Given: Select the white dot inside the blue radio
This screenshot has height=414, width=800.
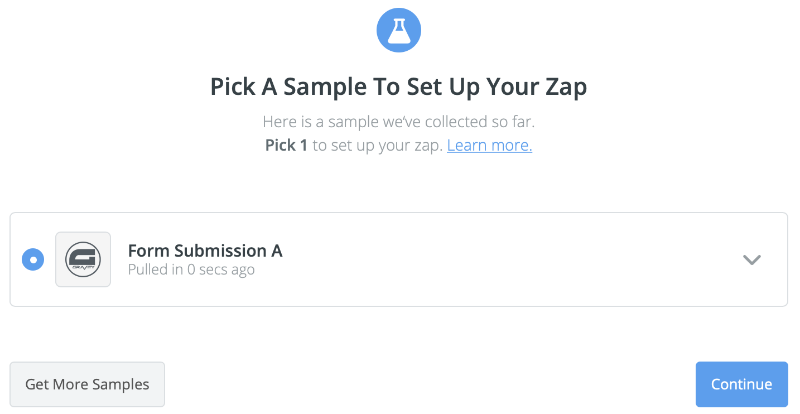Looking at the screenshot, I should point(33,259).
